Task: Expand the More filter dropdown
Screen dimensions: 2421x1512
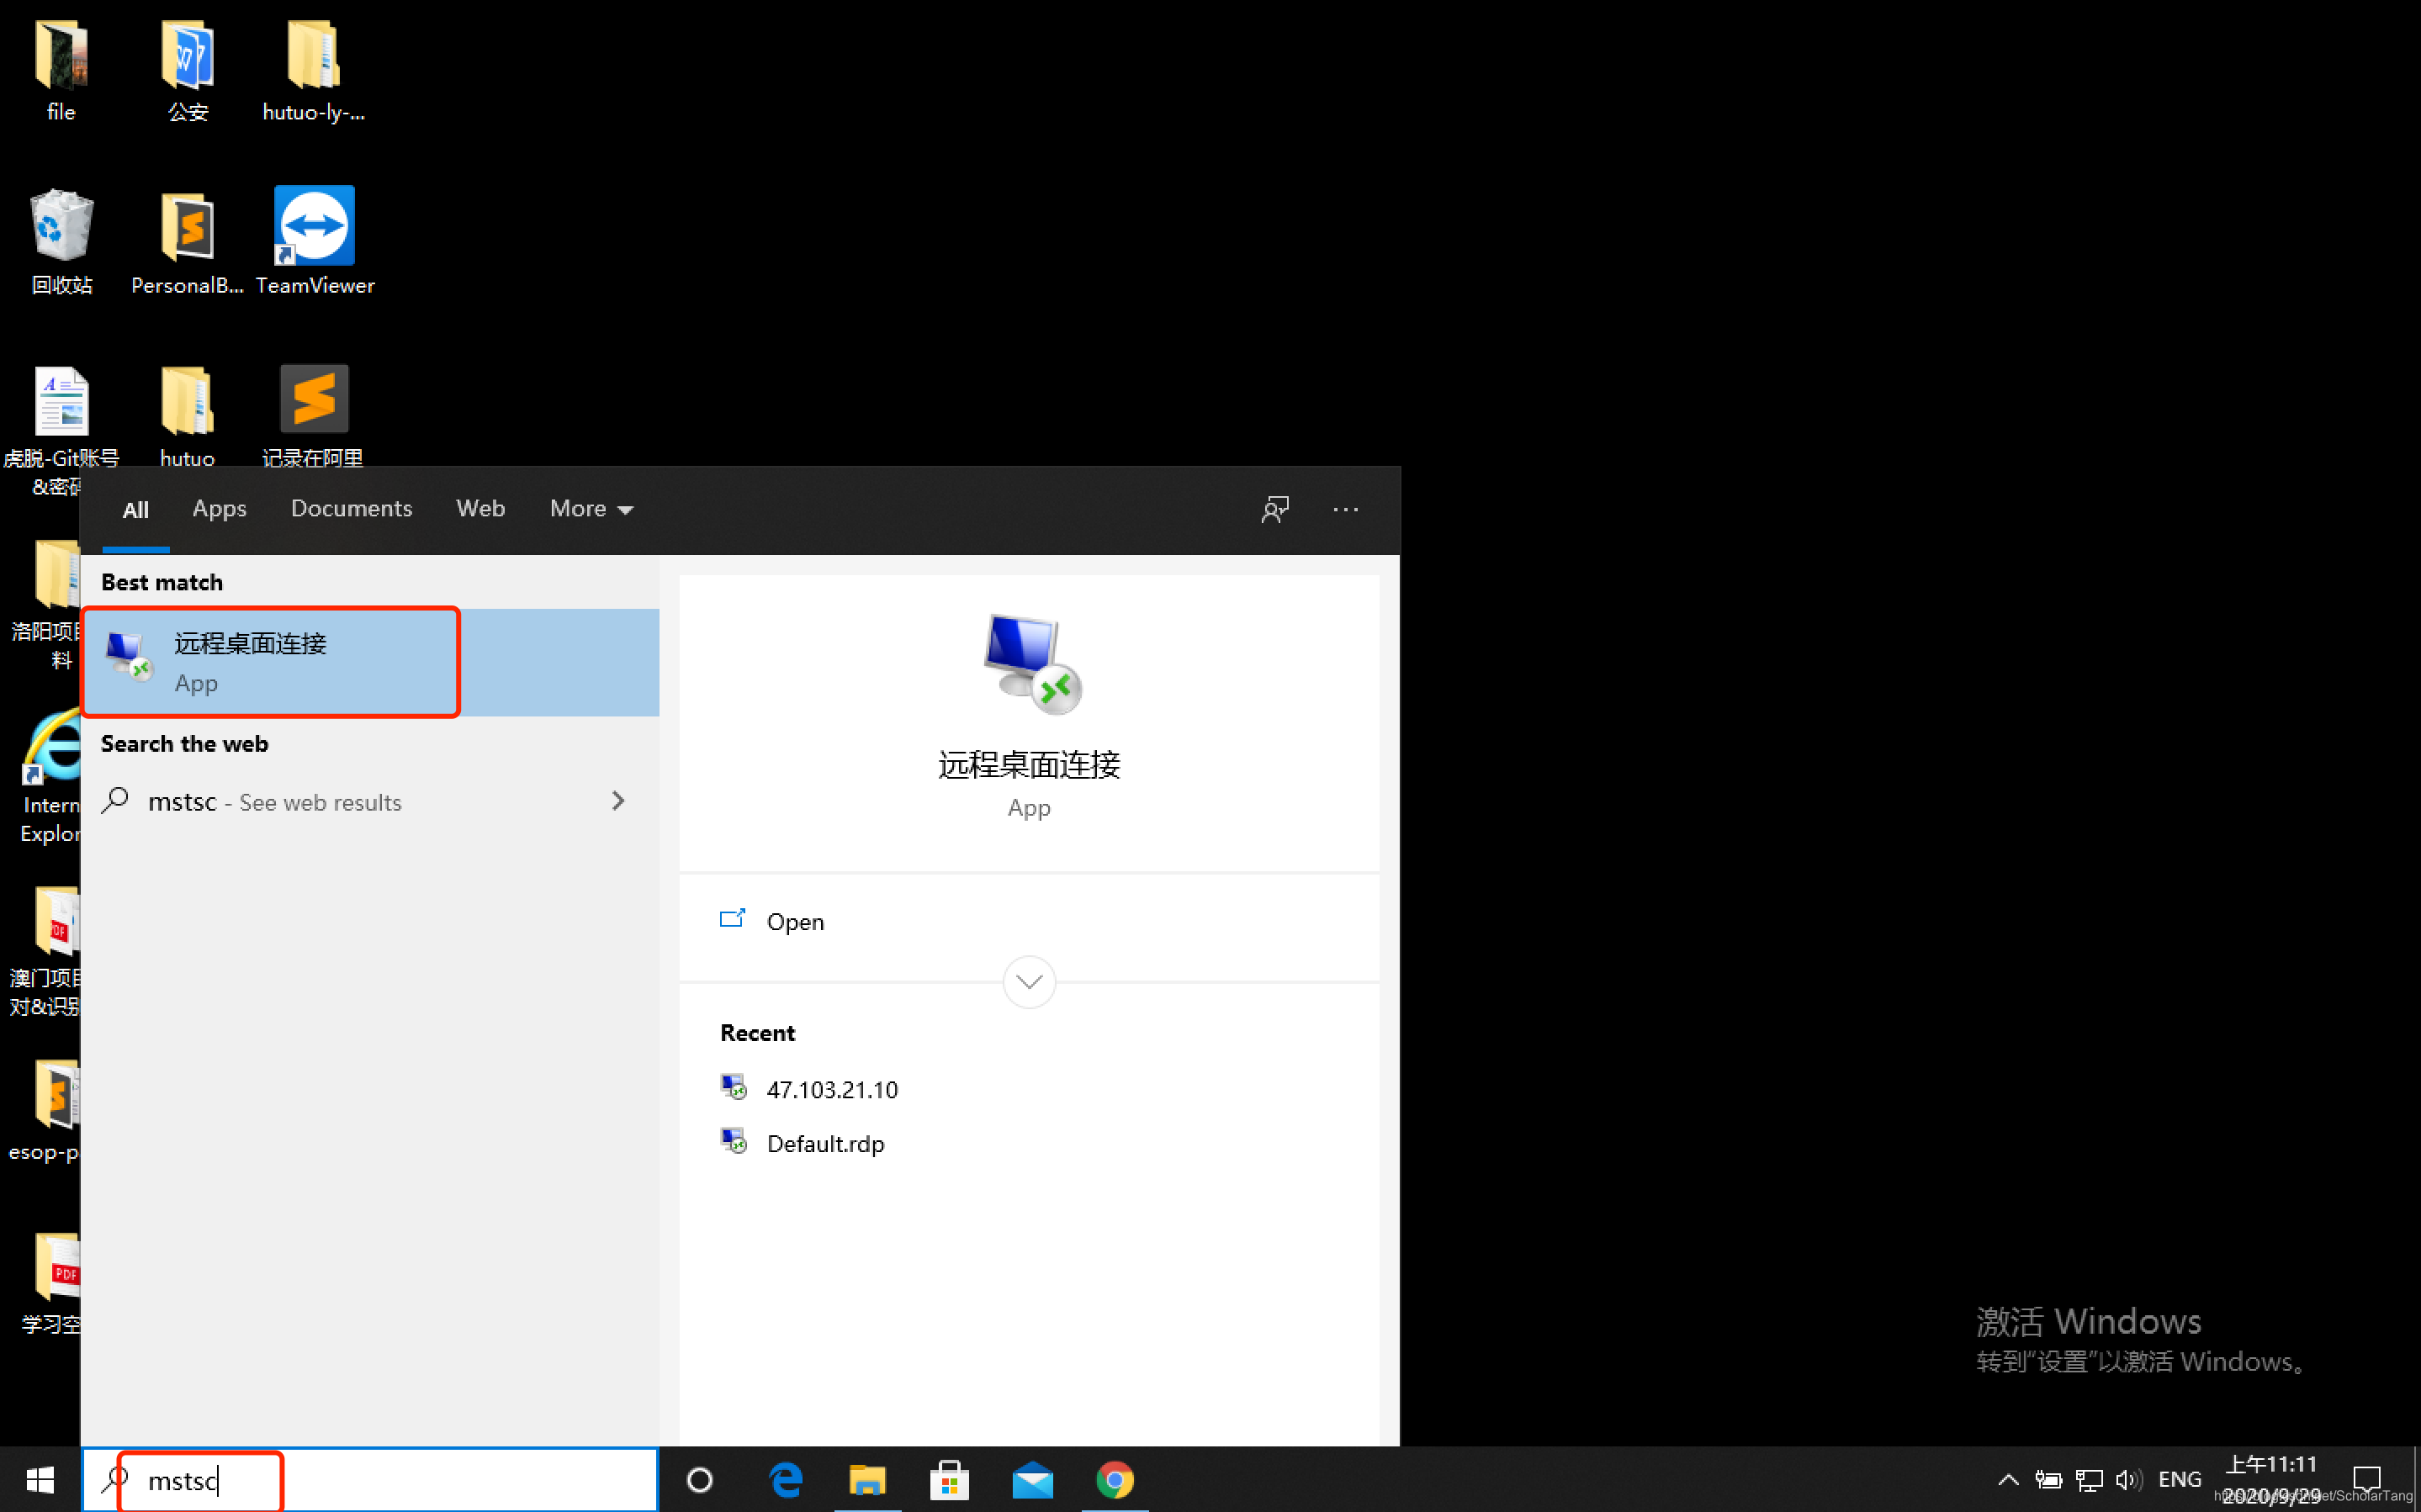Action: tap(591, 509)
